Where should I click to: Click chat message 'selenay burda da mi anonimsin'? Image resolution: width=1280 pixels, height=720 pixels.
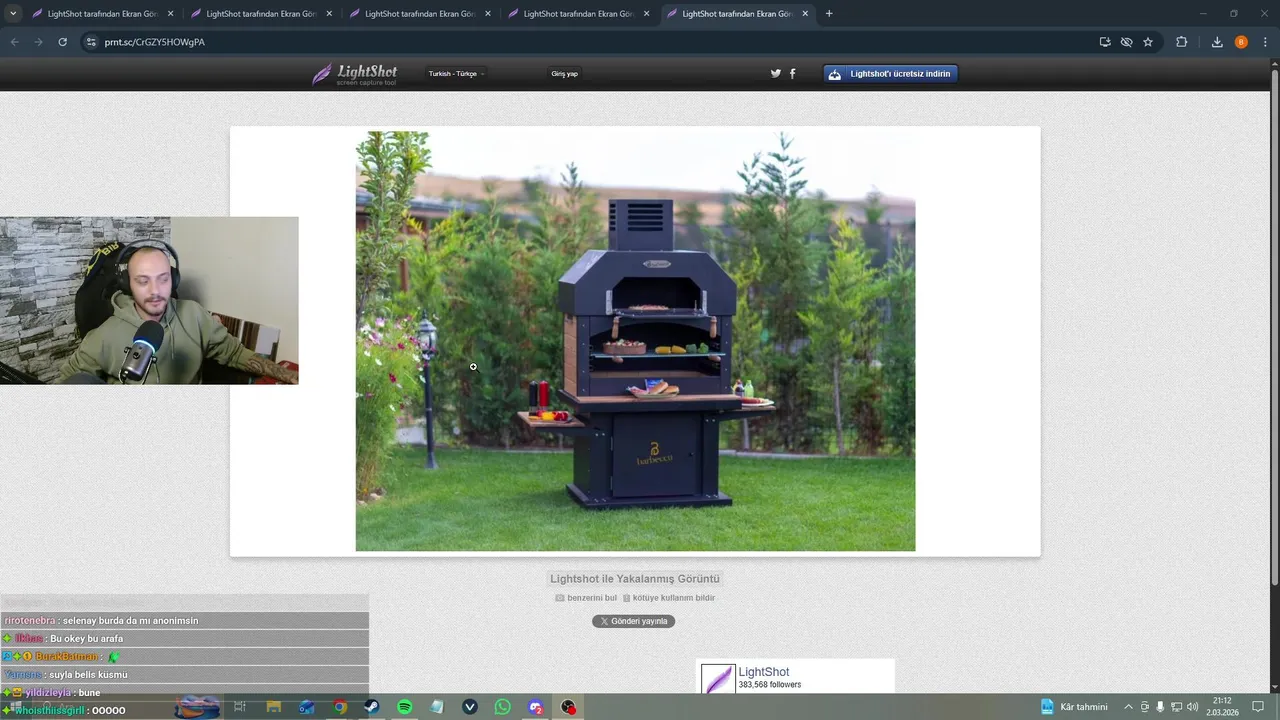coord(131,621)
